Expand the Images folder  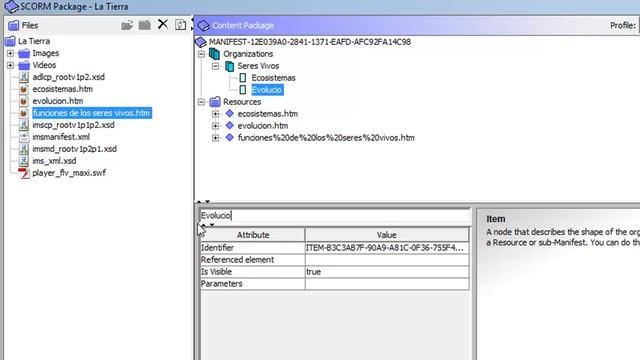pos(10,53)
